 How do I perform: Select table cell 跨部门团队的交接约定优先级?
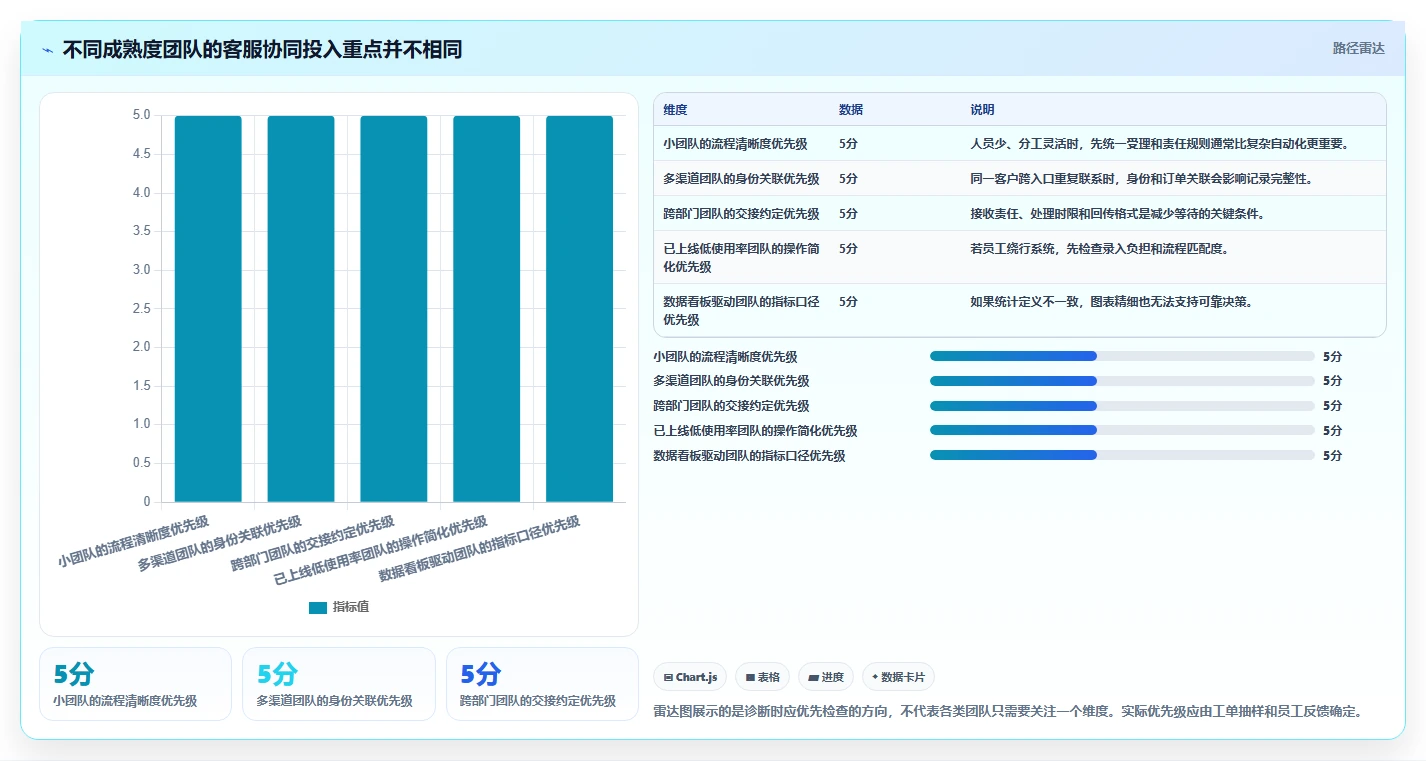click(741, 214)
